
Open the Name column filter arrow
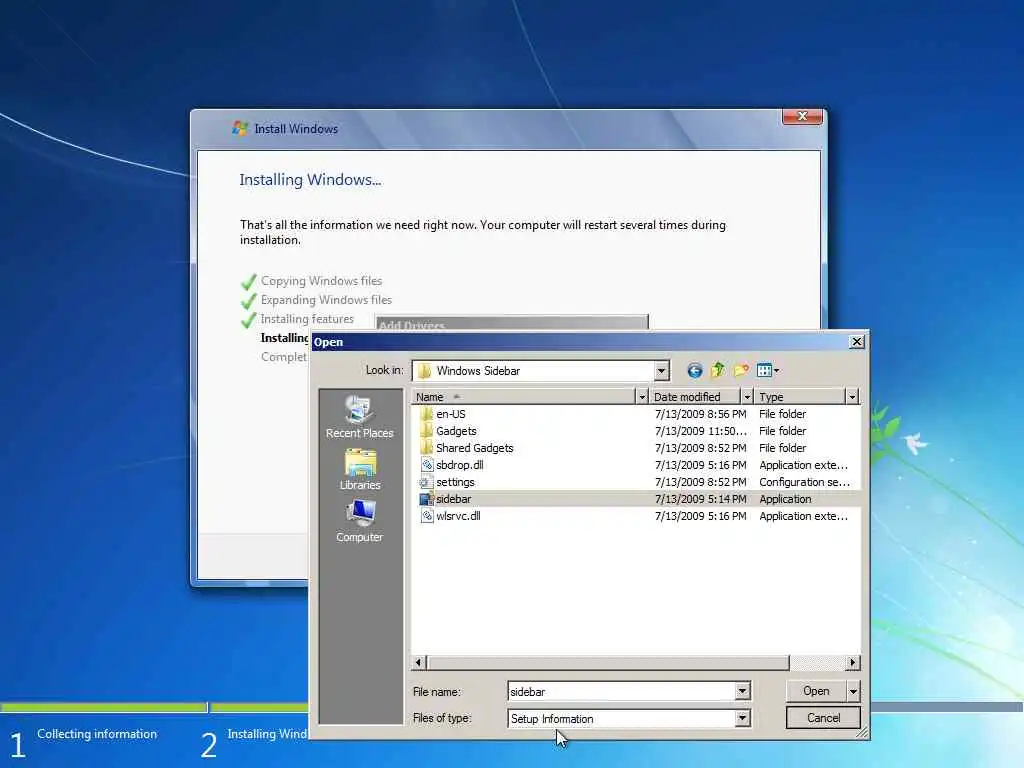click(642, 397)
